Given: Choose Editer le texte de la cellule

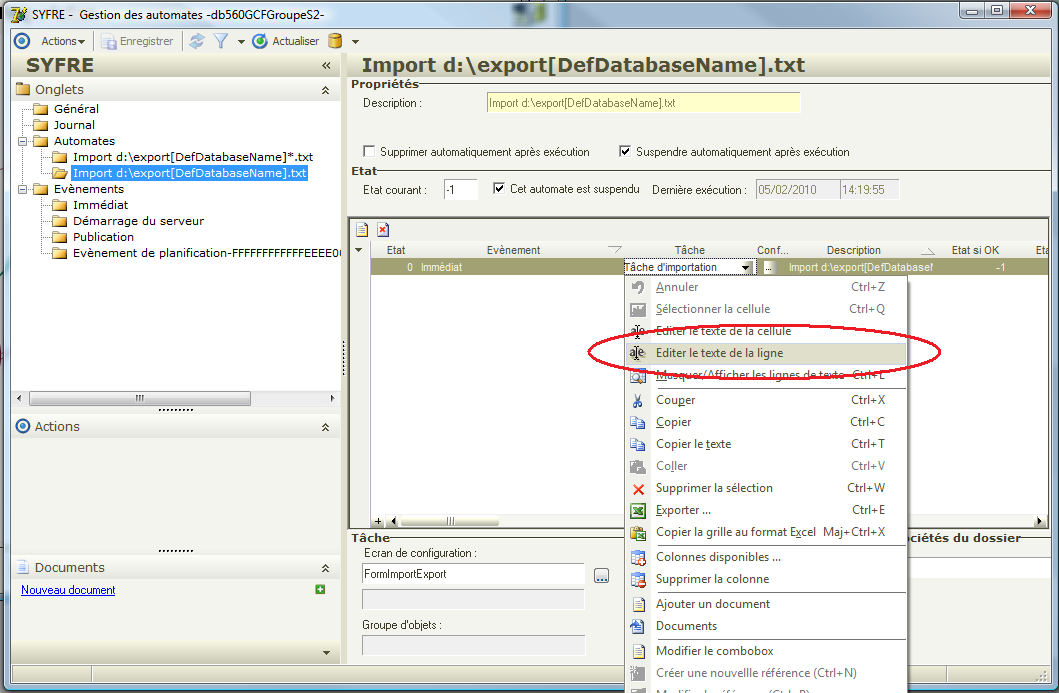Looking at the screenshot, I should [x=766, y=331].
